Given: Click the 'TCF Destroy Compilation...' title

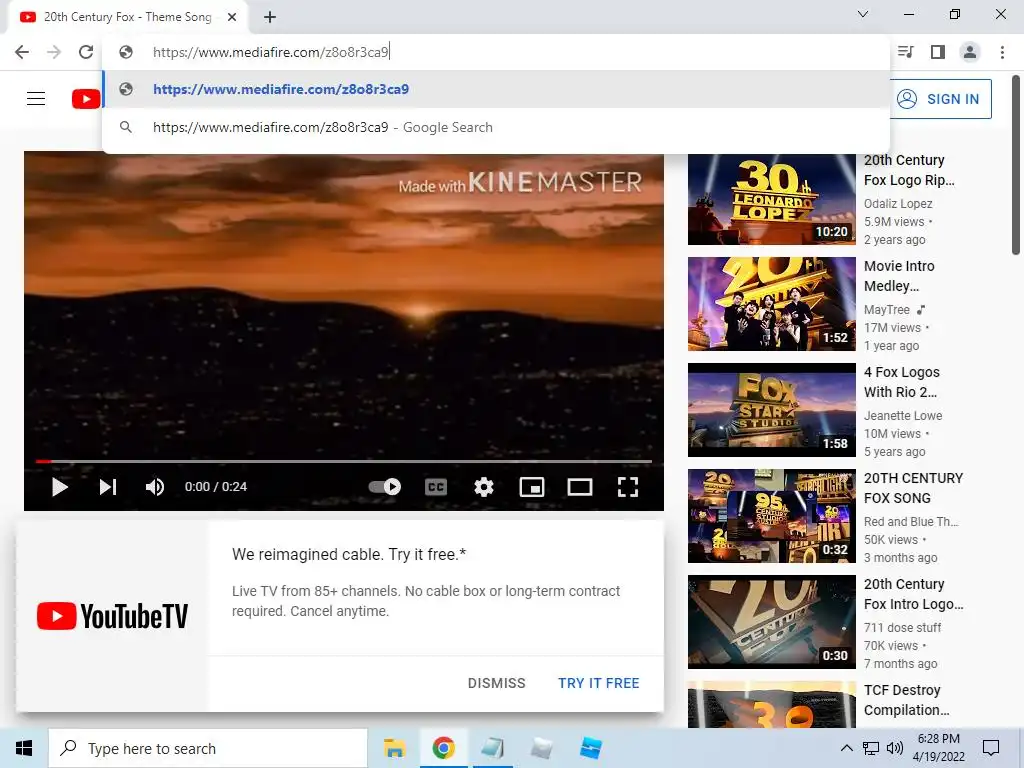Looking at the screenshot, I should point(906,700).
